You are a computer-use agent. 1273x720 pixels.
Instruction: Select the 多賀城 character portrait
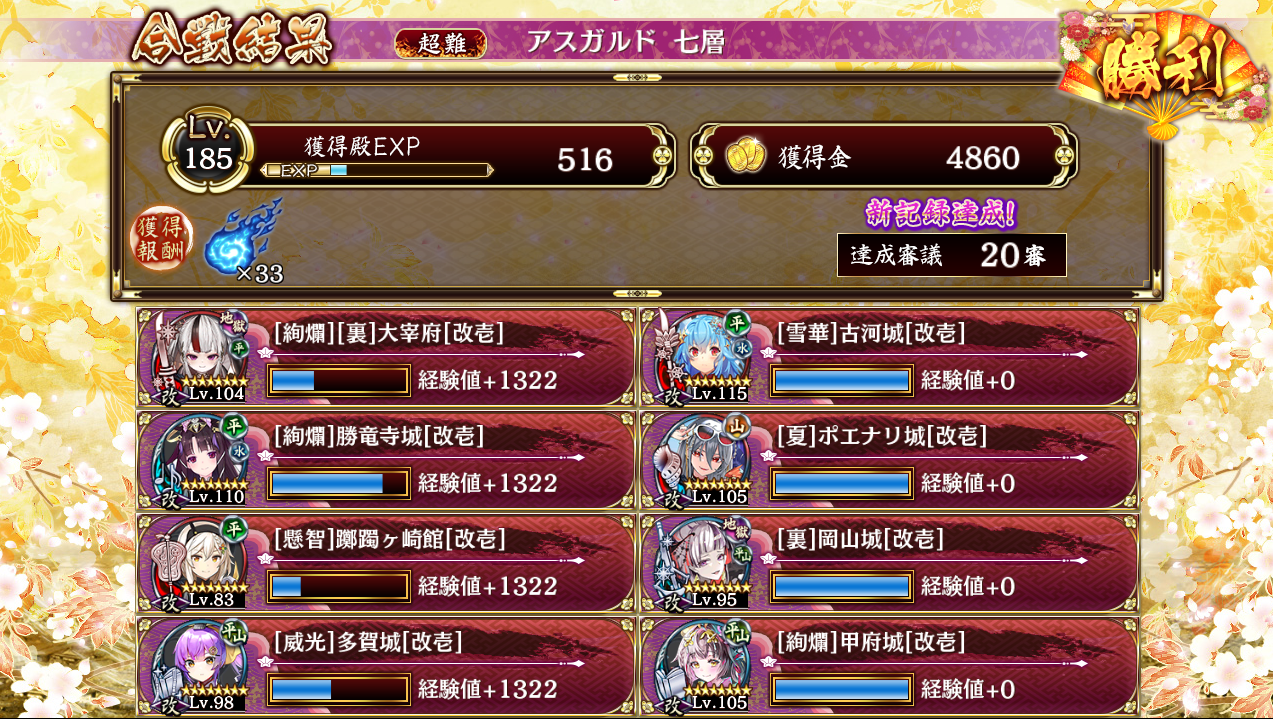[198, 665]
